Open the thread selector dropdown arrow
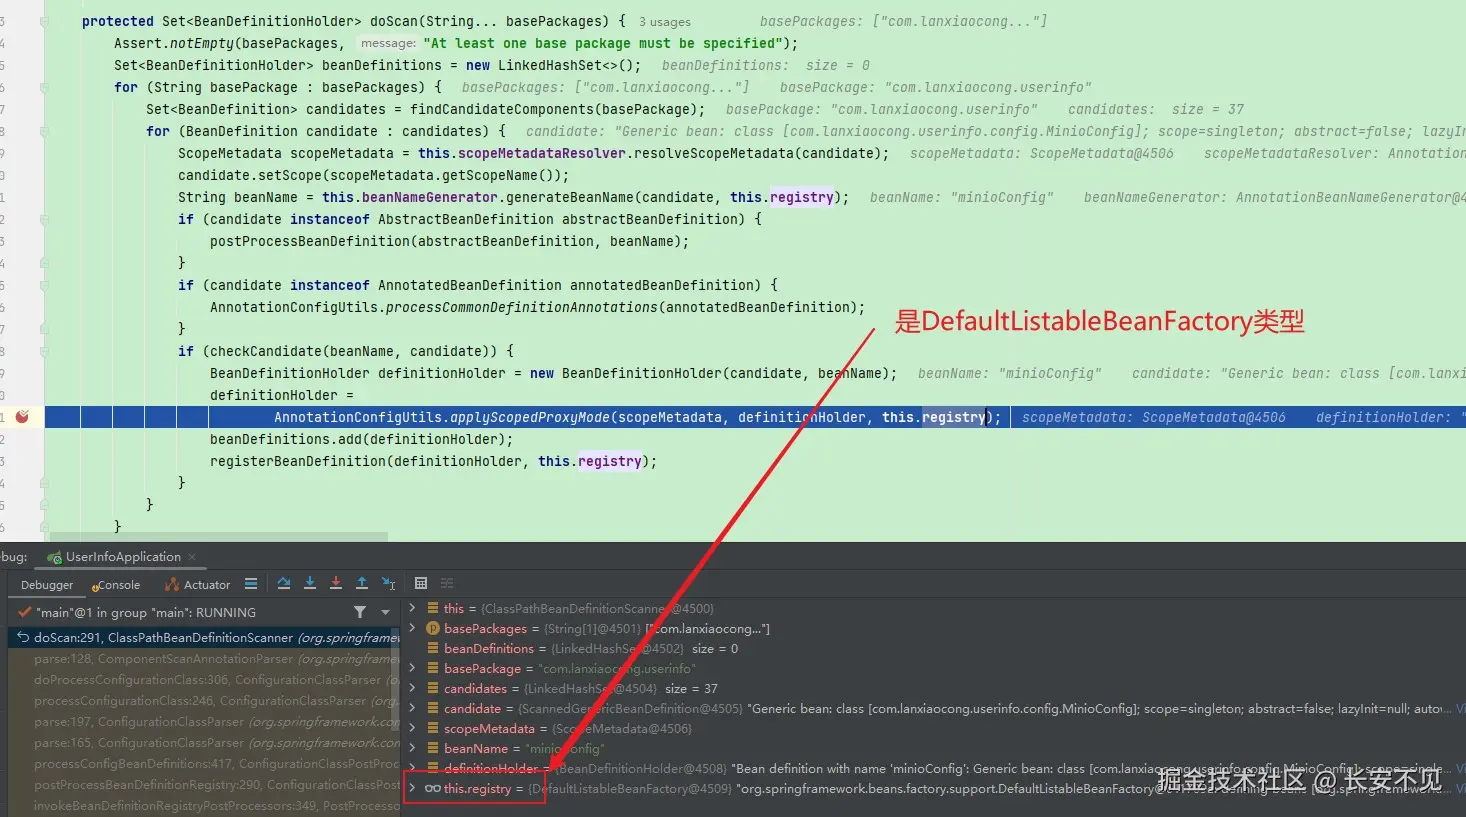The height and width of the screenshot is (817, 1466). click(385, 612)
